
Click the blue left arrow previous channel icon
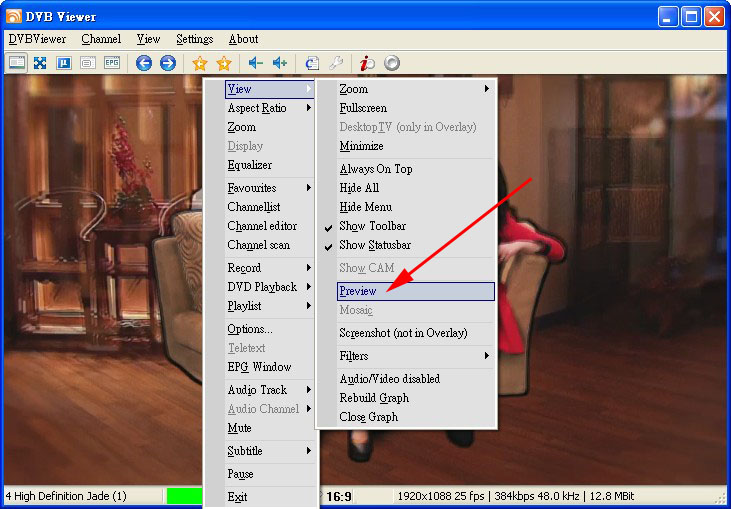(x=144, y=63)
